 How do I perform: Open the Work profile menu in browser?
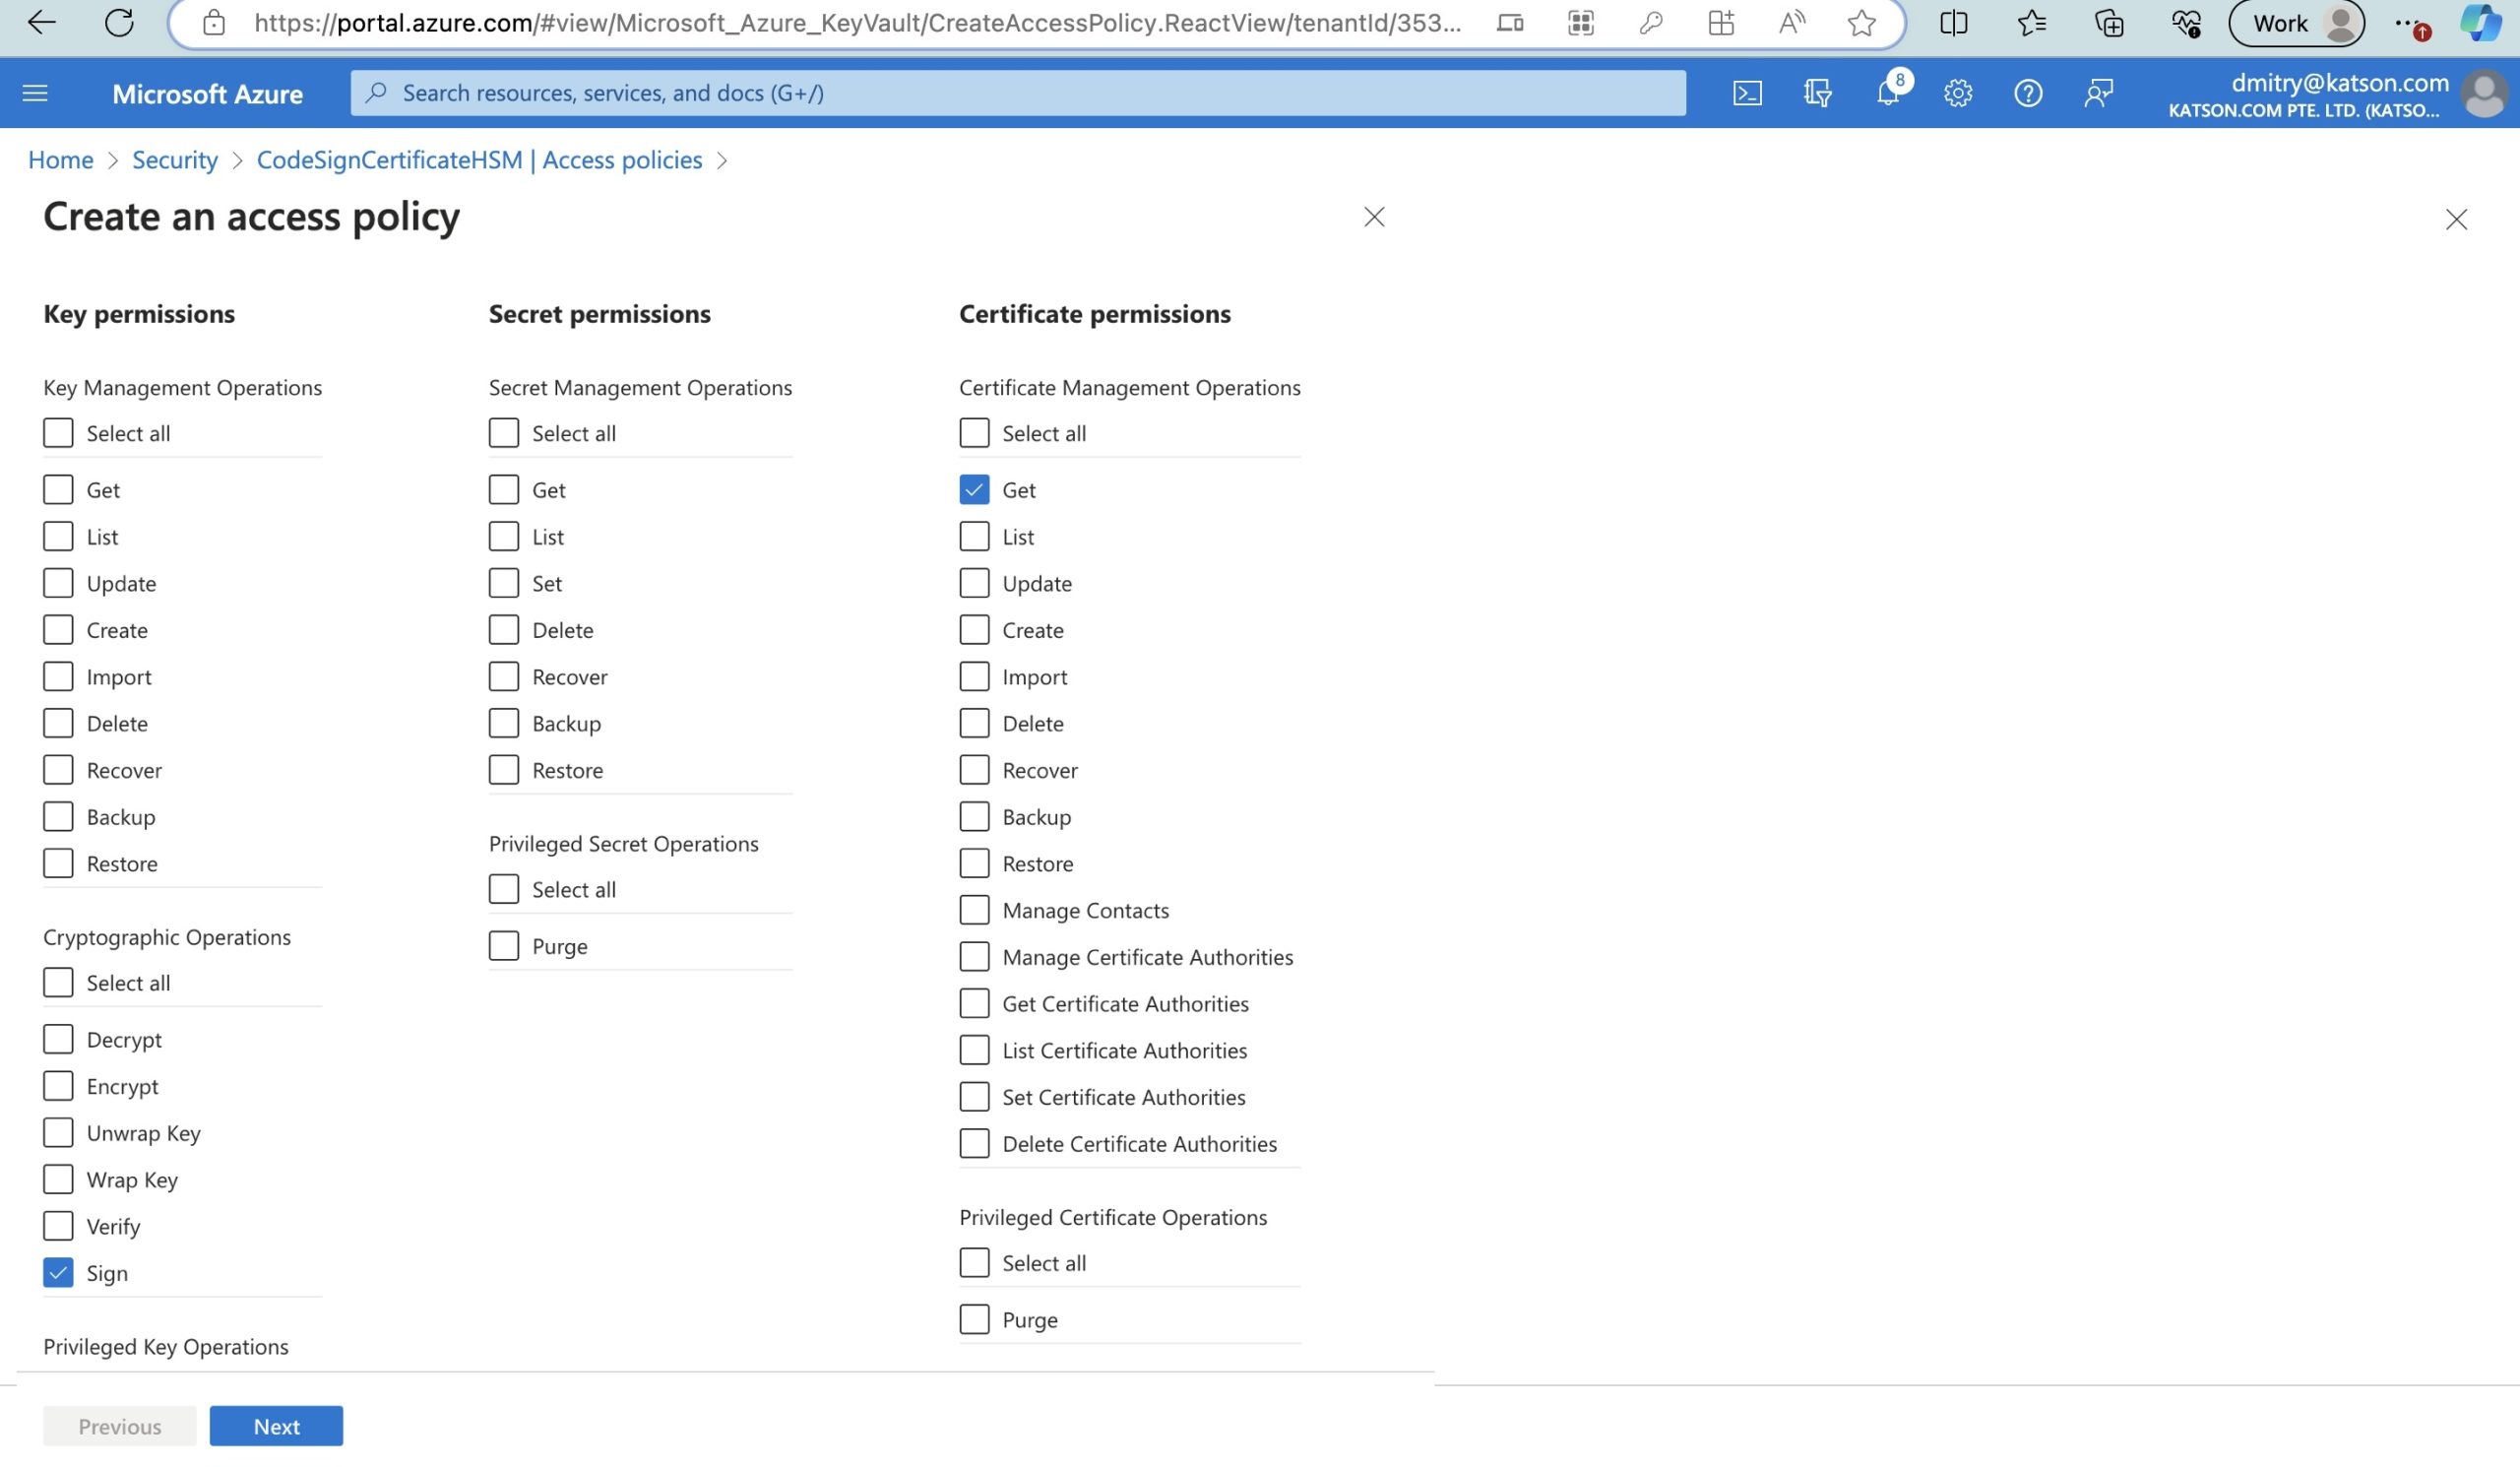pos(2296,22)
